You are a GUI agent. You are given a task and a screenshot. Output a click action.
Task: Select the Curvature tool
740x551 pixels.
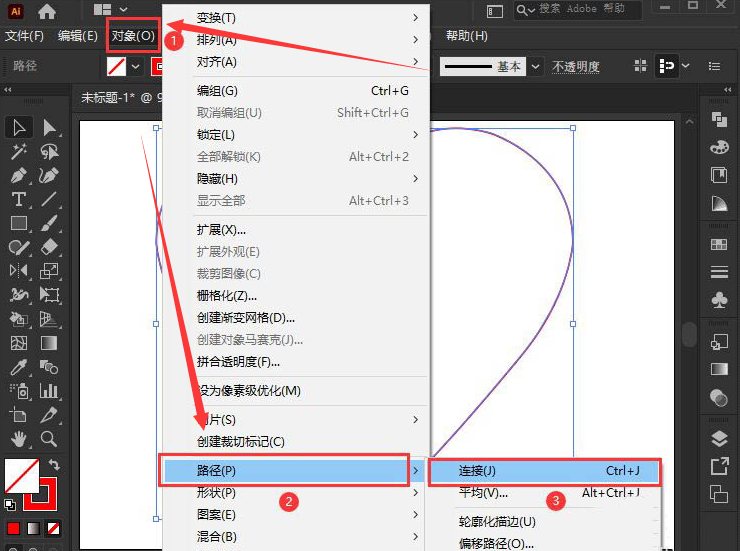point(49,175)
